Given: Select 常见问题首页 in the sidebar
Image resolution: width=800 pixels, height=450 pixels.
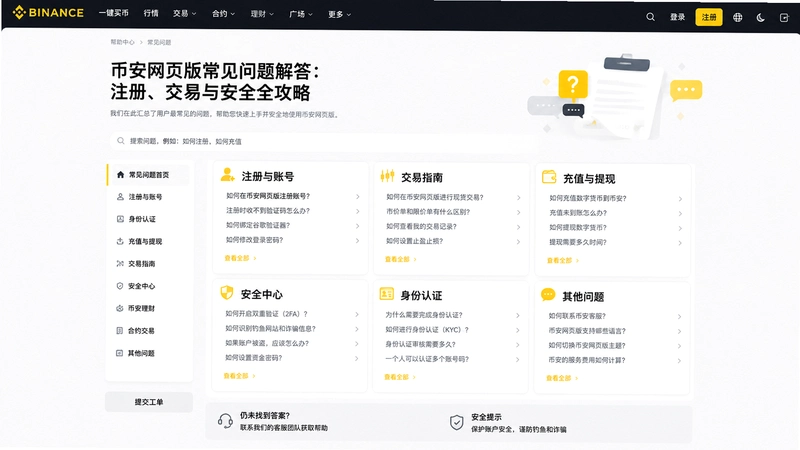Looking at the screenshot, I should tap(148, 174).
